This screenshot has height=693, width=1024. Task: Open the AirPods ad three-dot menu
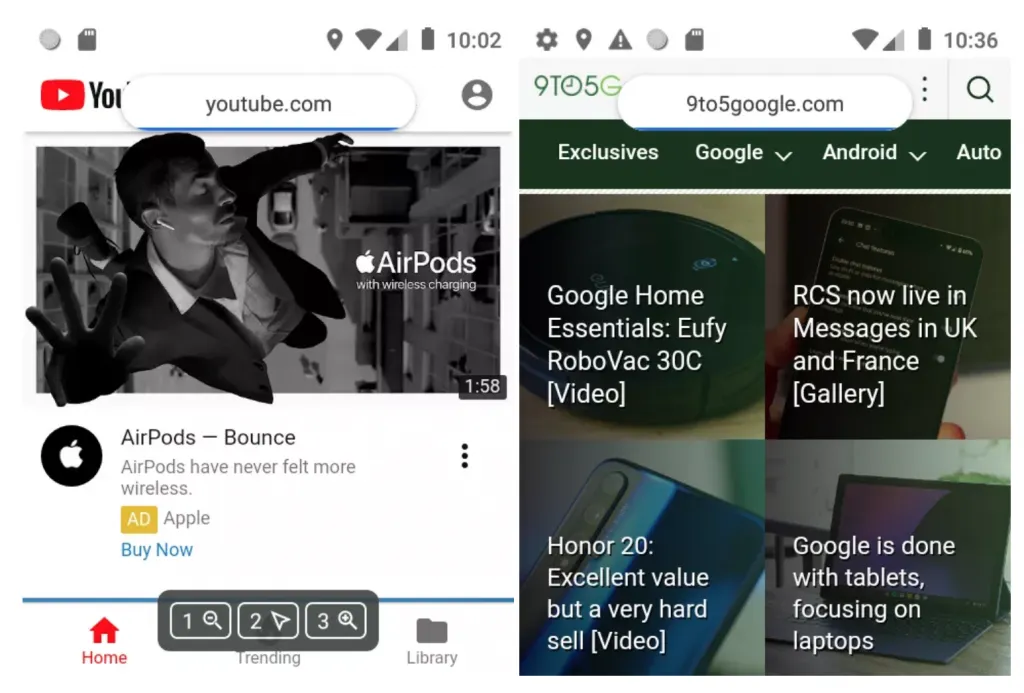click(x=464, y=456)
